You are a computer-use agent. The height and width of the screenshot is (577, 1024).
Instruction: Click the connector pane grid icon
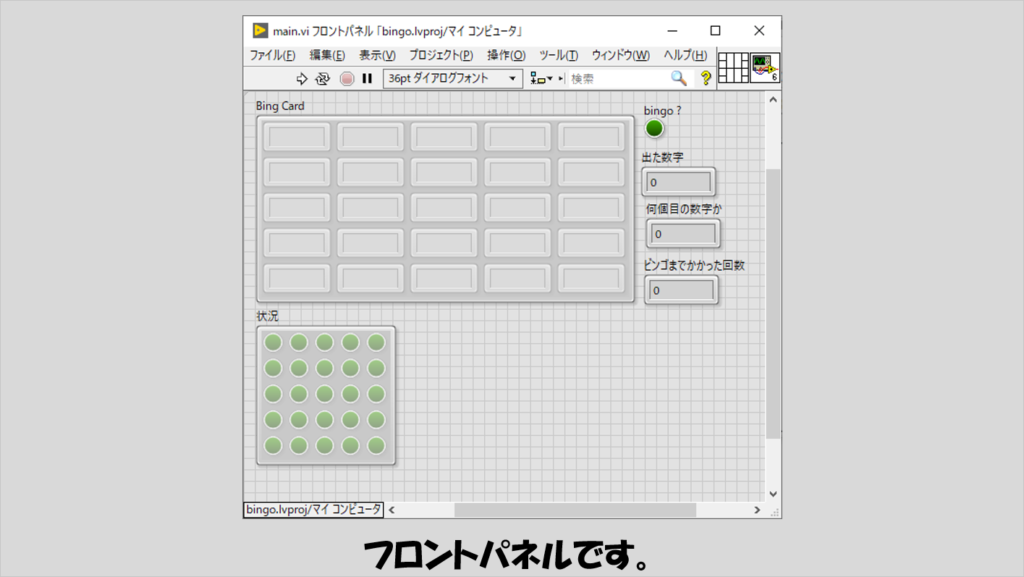(733, 67)
